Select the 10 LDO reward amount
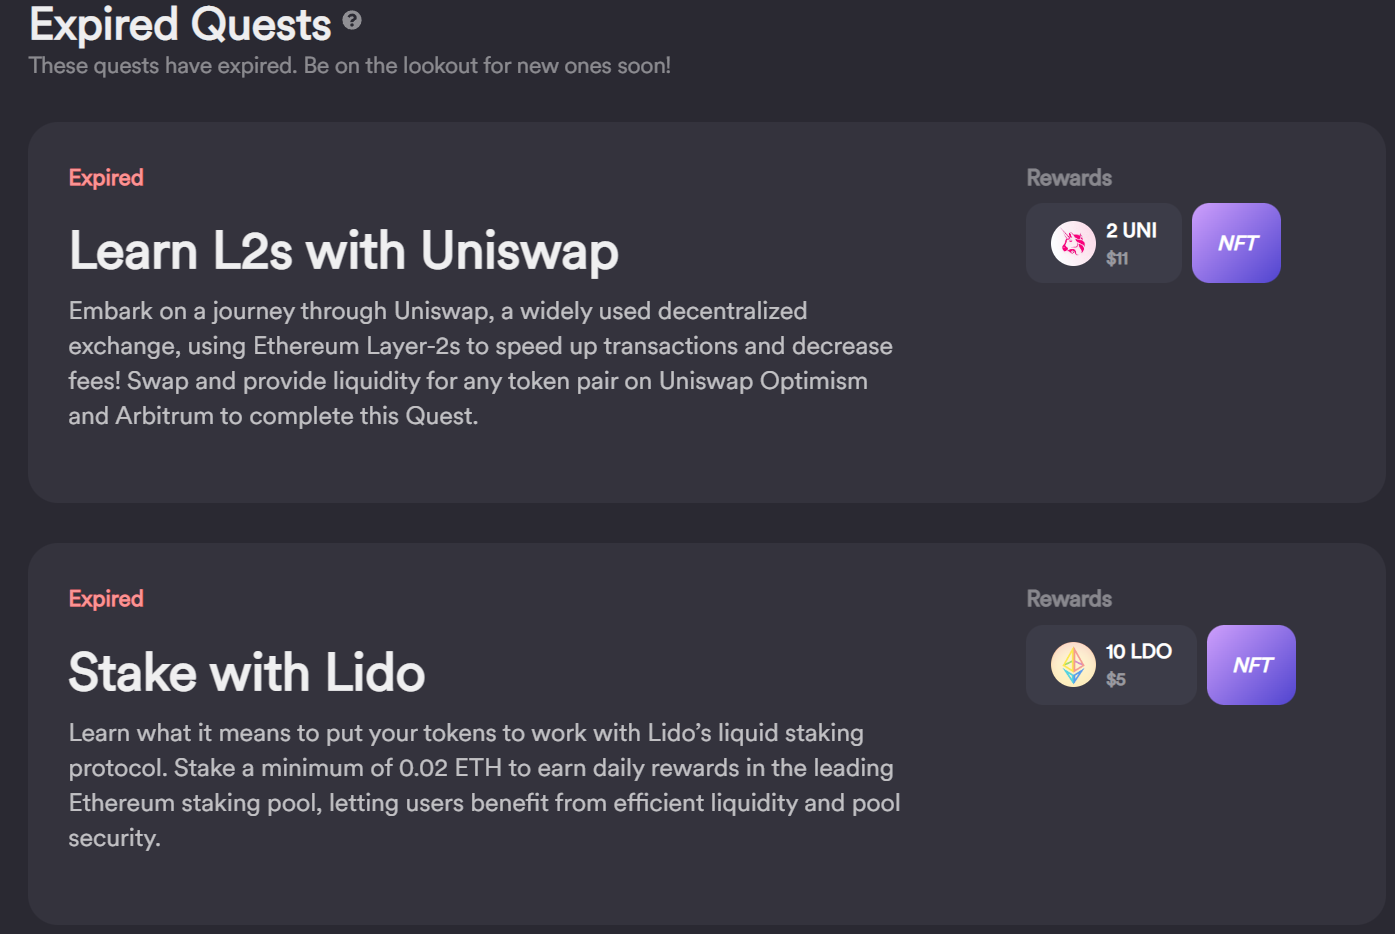The image size is (1395, 934). [x=1138, y=652]
